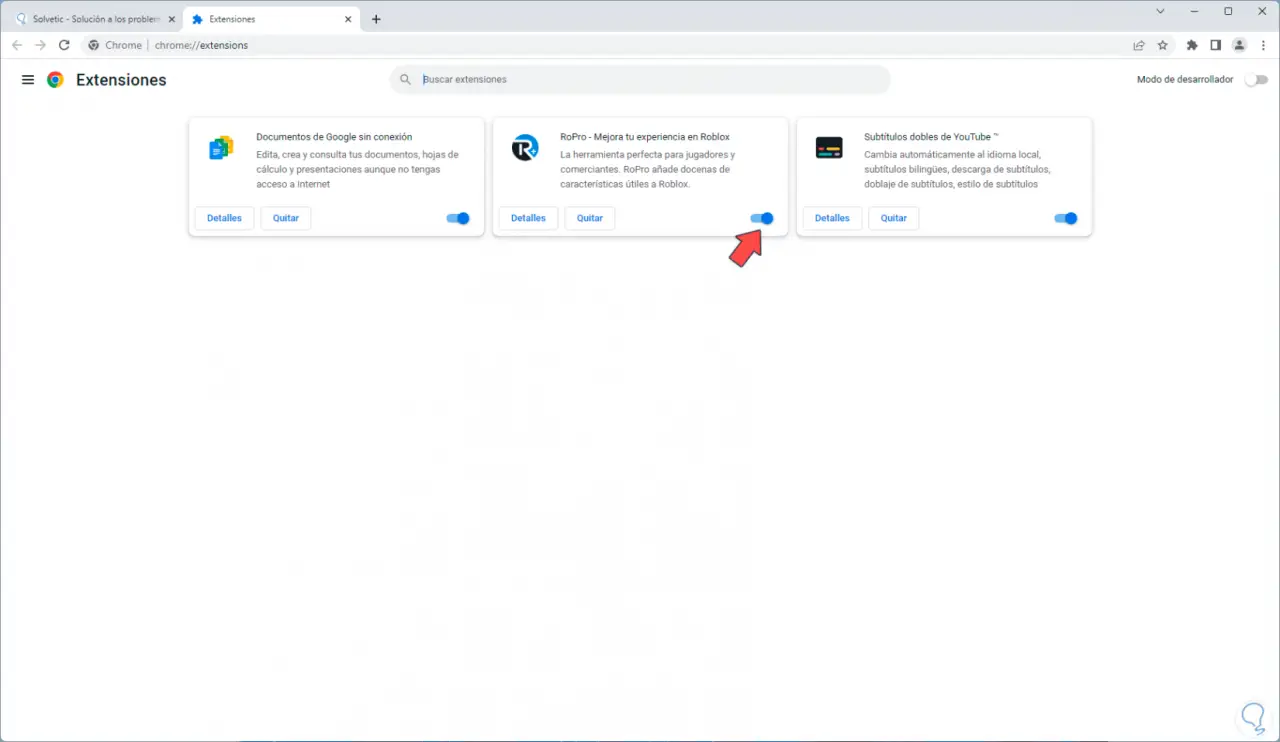Select the Extensiones browser tab
Viewport: 1280px width, 742px height.
tap(271, 19)
